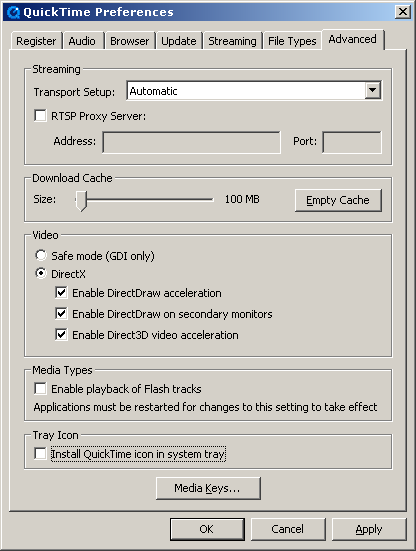Uncheck DirectDraw on secondary monitors

pos(61,313)
